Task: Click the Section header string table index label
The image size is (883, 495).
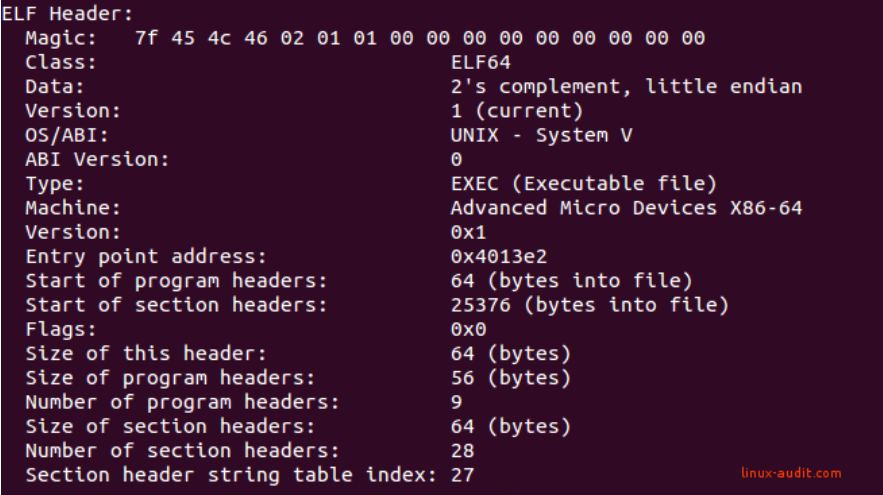Action: 231,475
